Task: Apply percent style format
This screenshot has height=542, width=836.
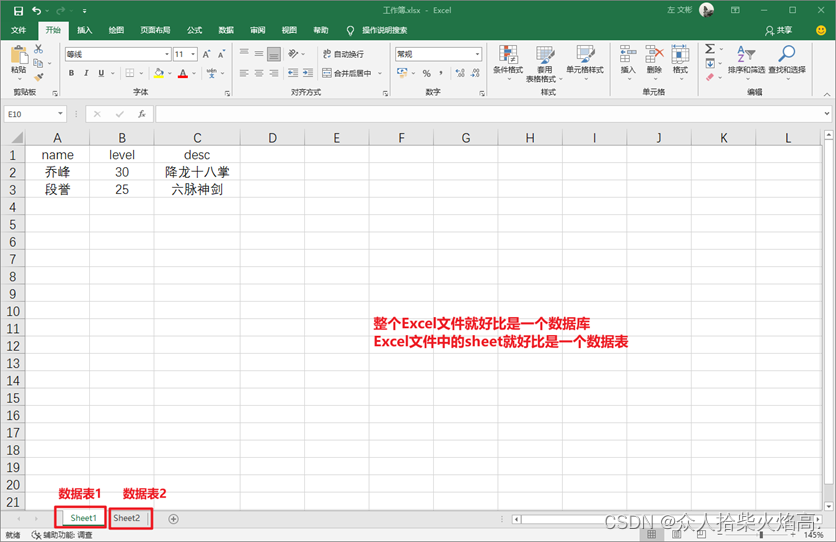Action: point(427,73)
